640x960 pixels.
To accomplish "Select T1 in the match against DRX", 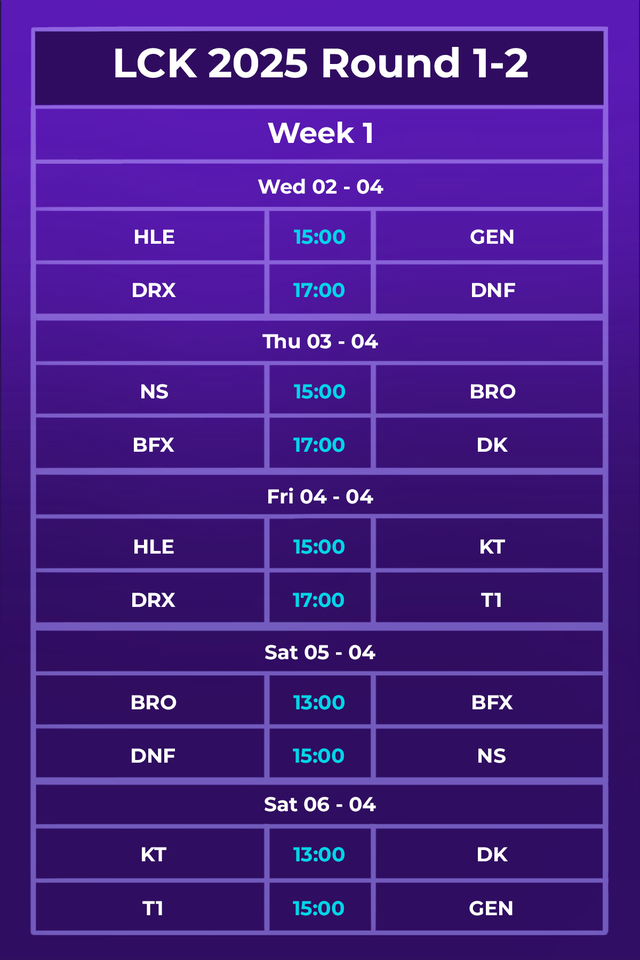I will 492,600.
